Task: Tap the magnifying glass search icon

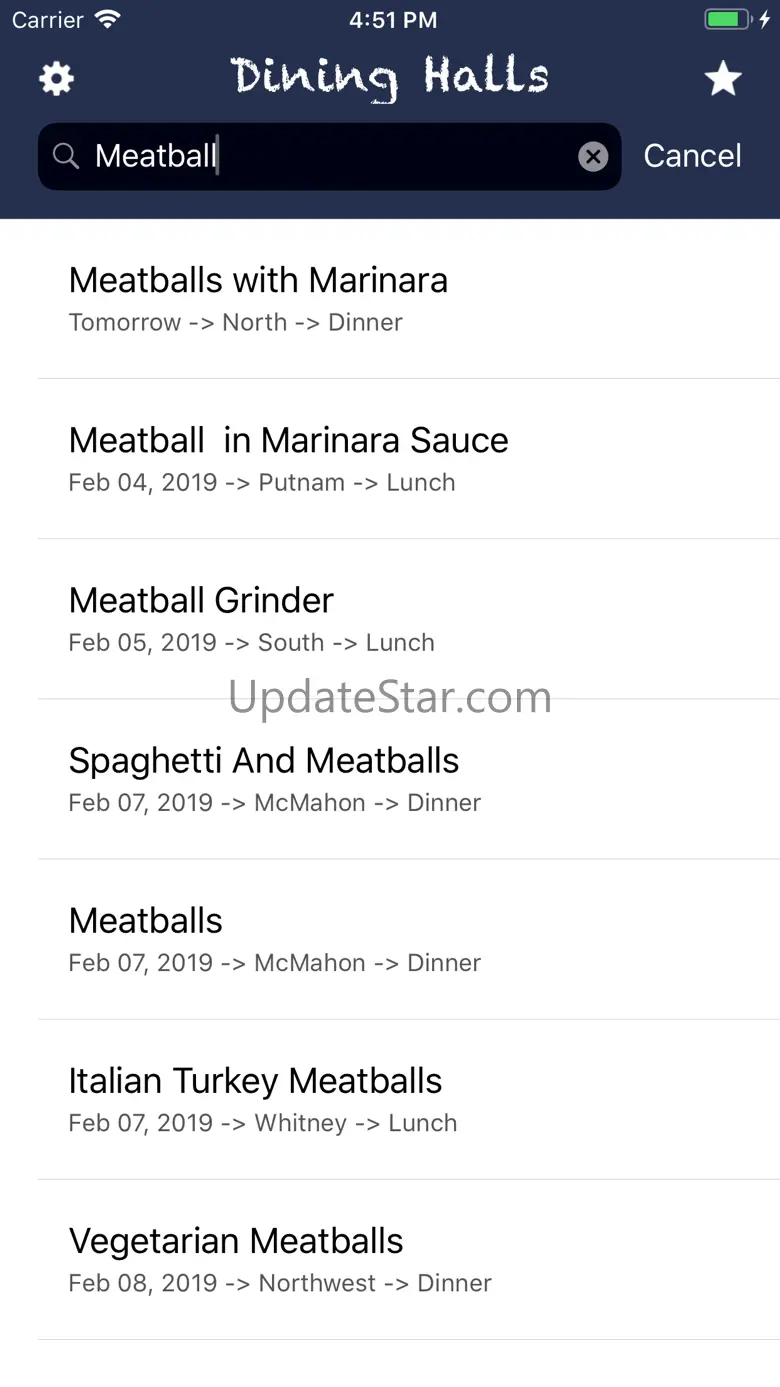Action: (x=66, y=156)
